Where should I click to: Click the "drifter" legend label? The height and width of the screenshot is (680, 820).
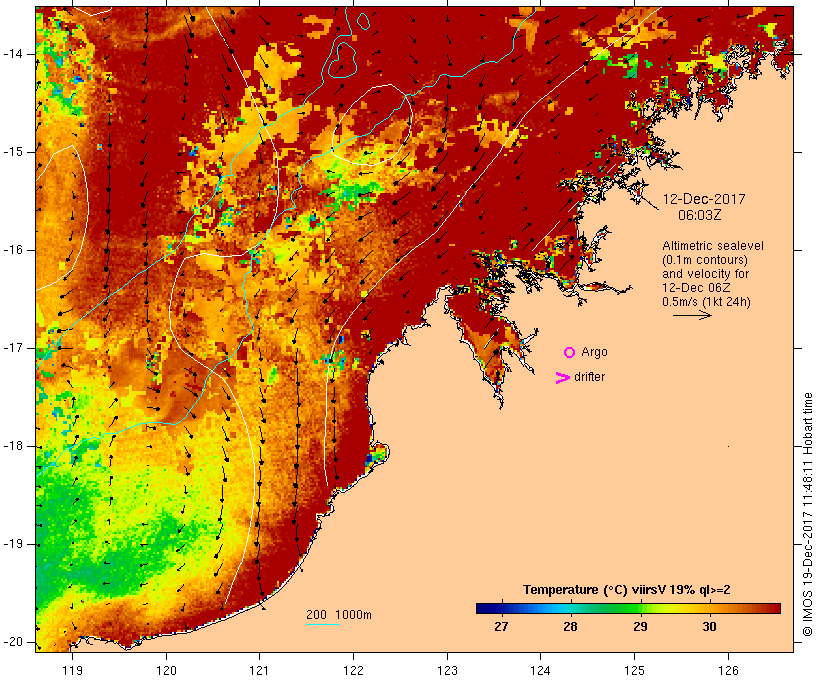coord(589,377)
